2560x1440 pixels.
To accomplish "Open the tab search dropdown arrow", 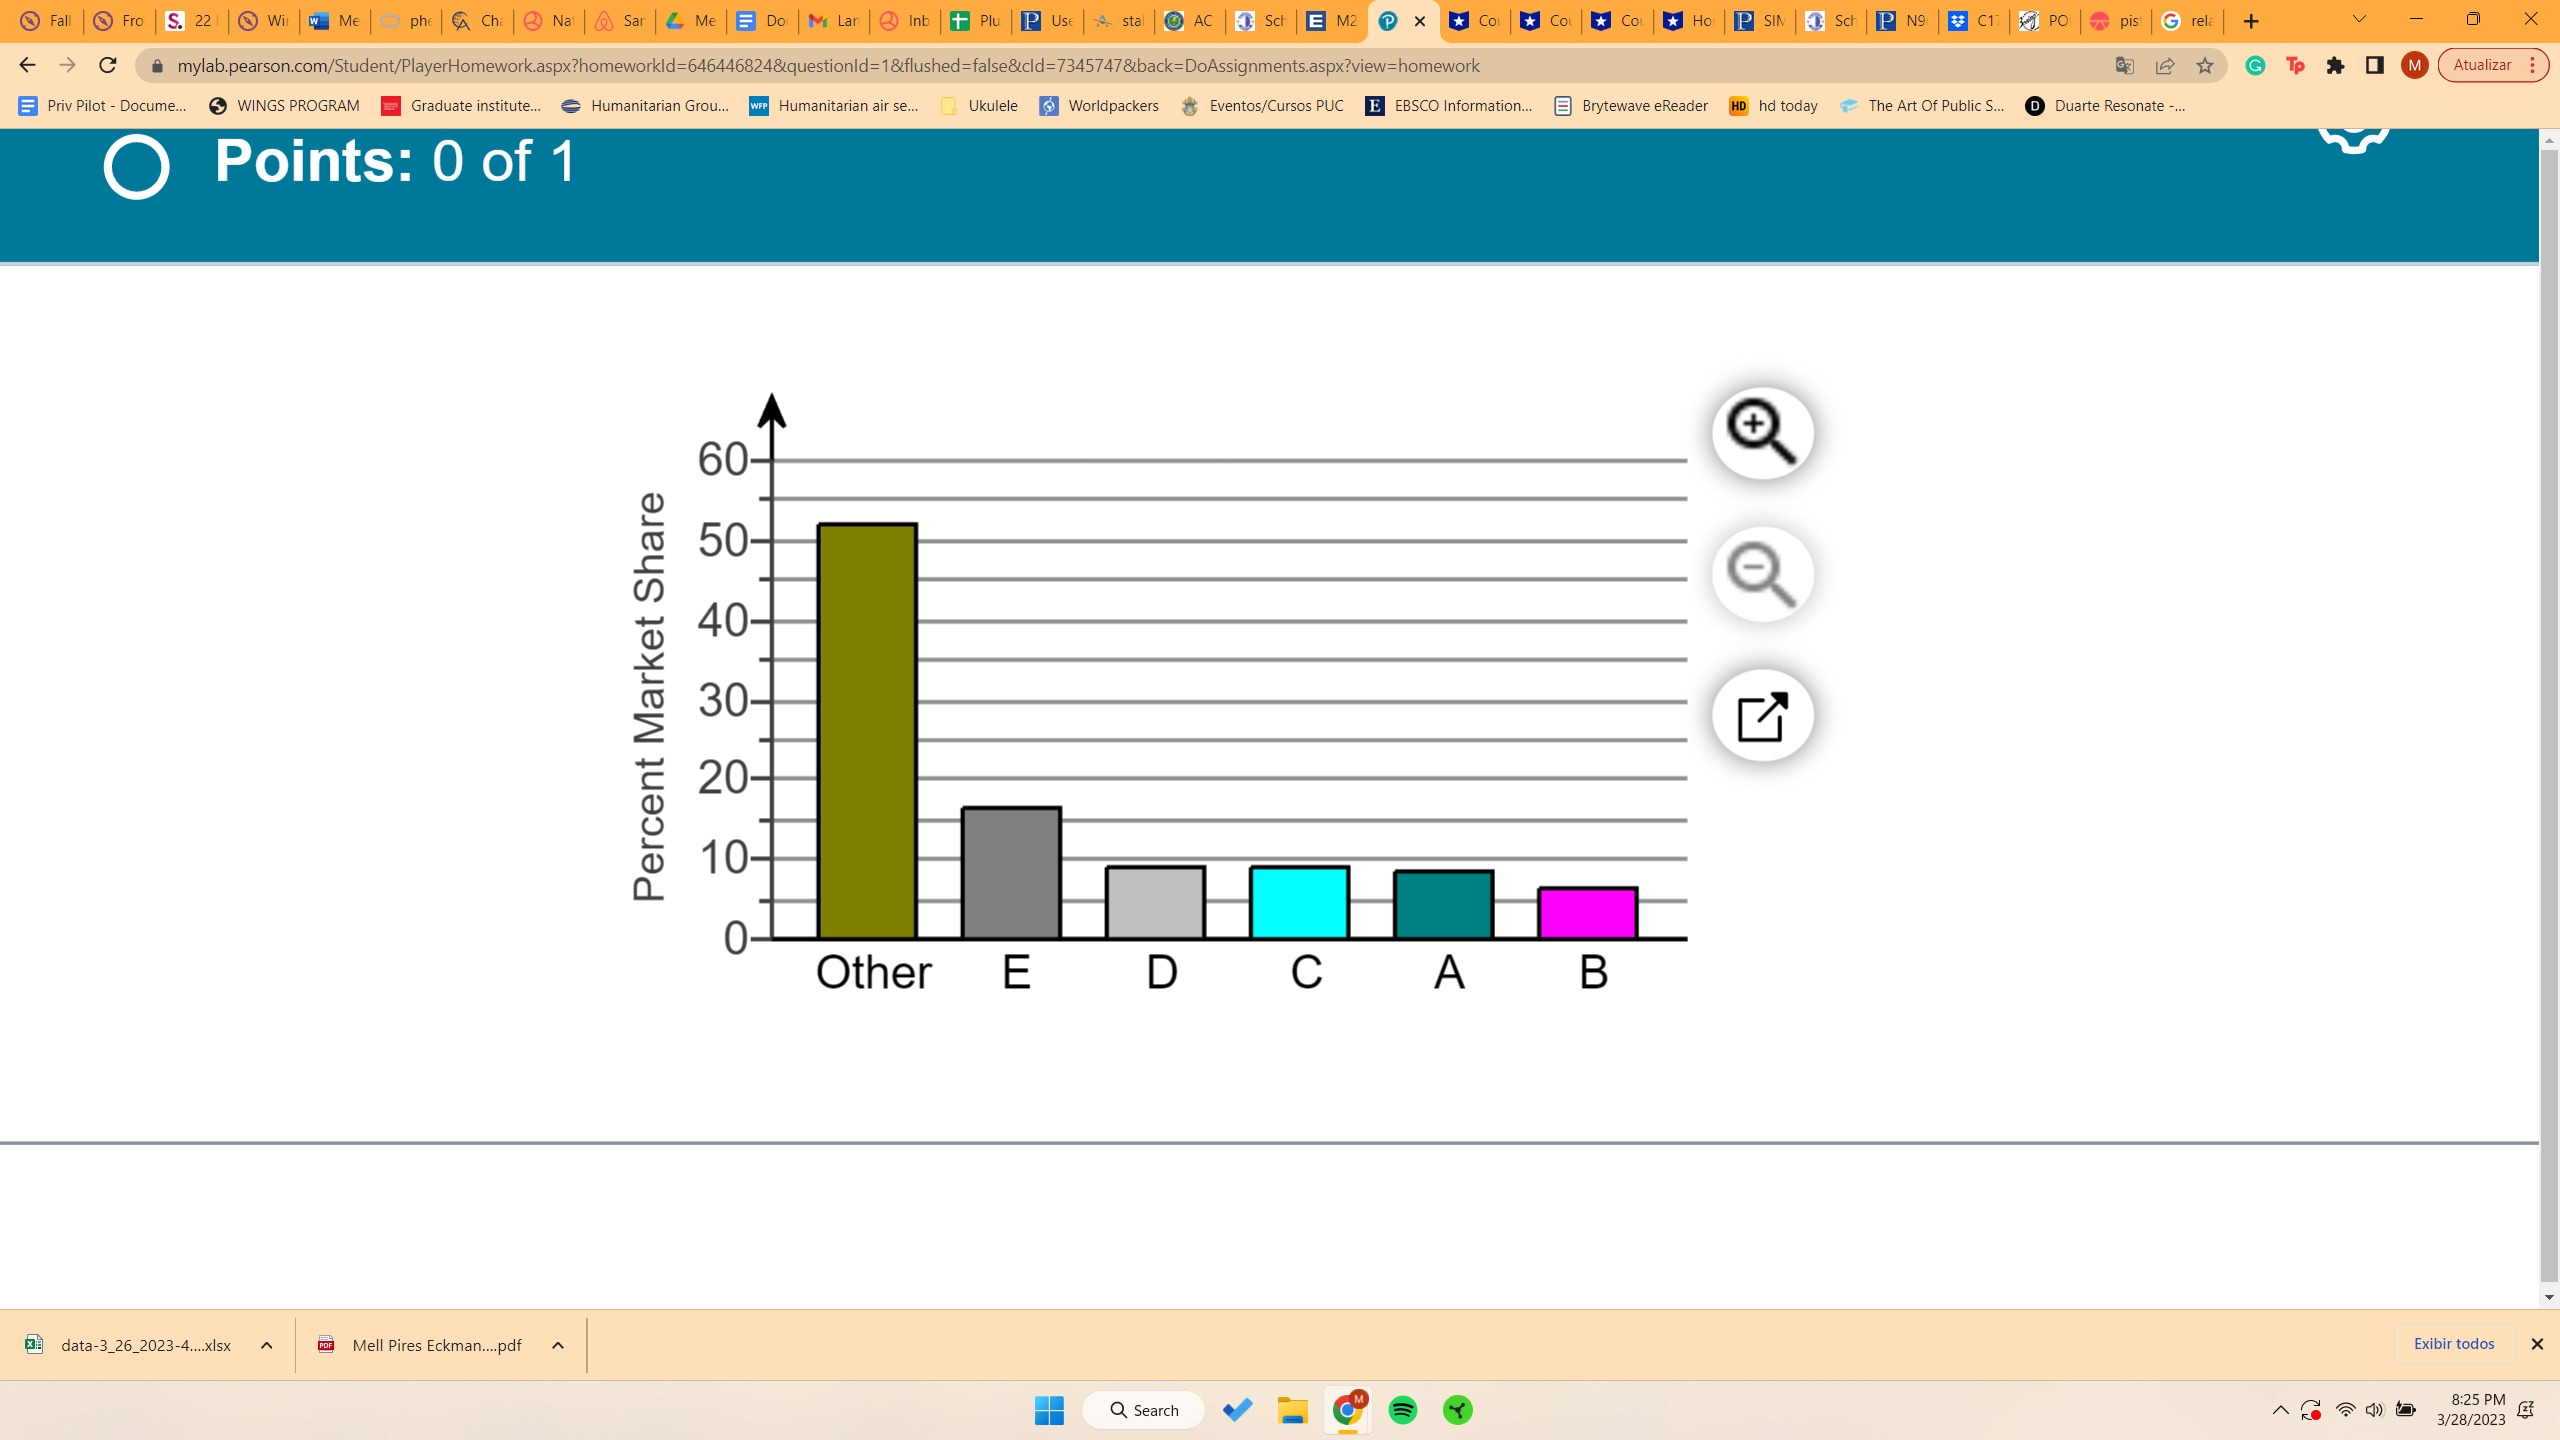I will [2359, 20].
